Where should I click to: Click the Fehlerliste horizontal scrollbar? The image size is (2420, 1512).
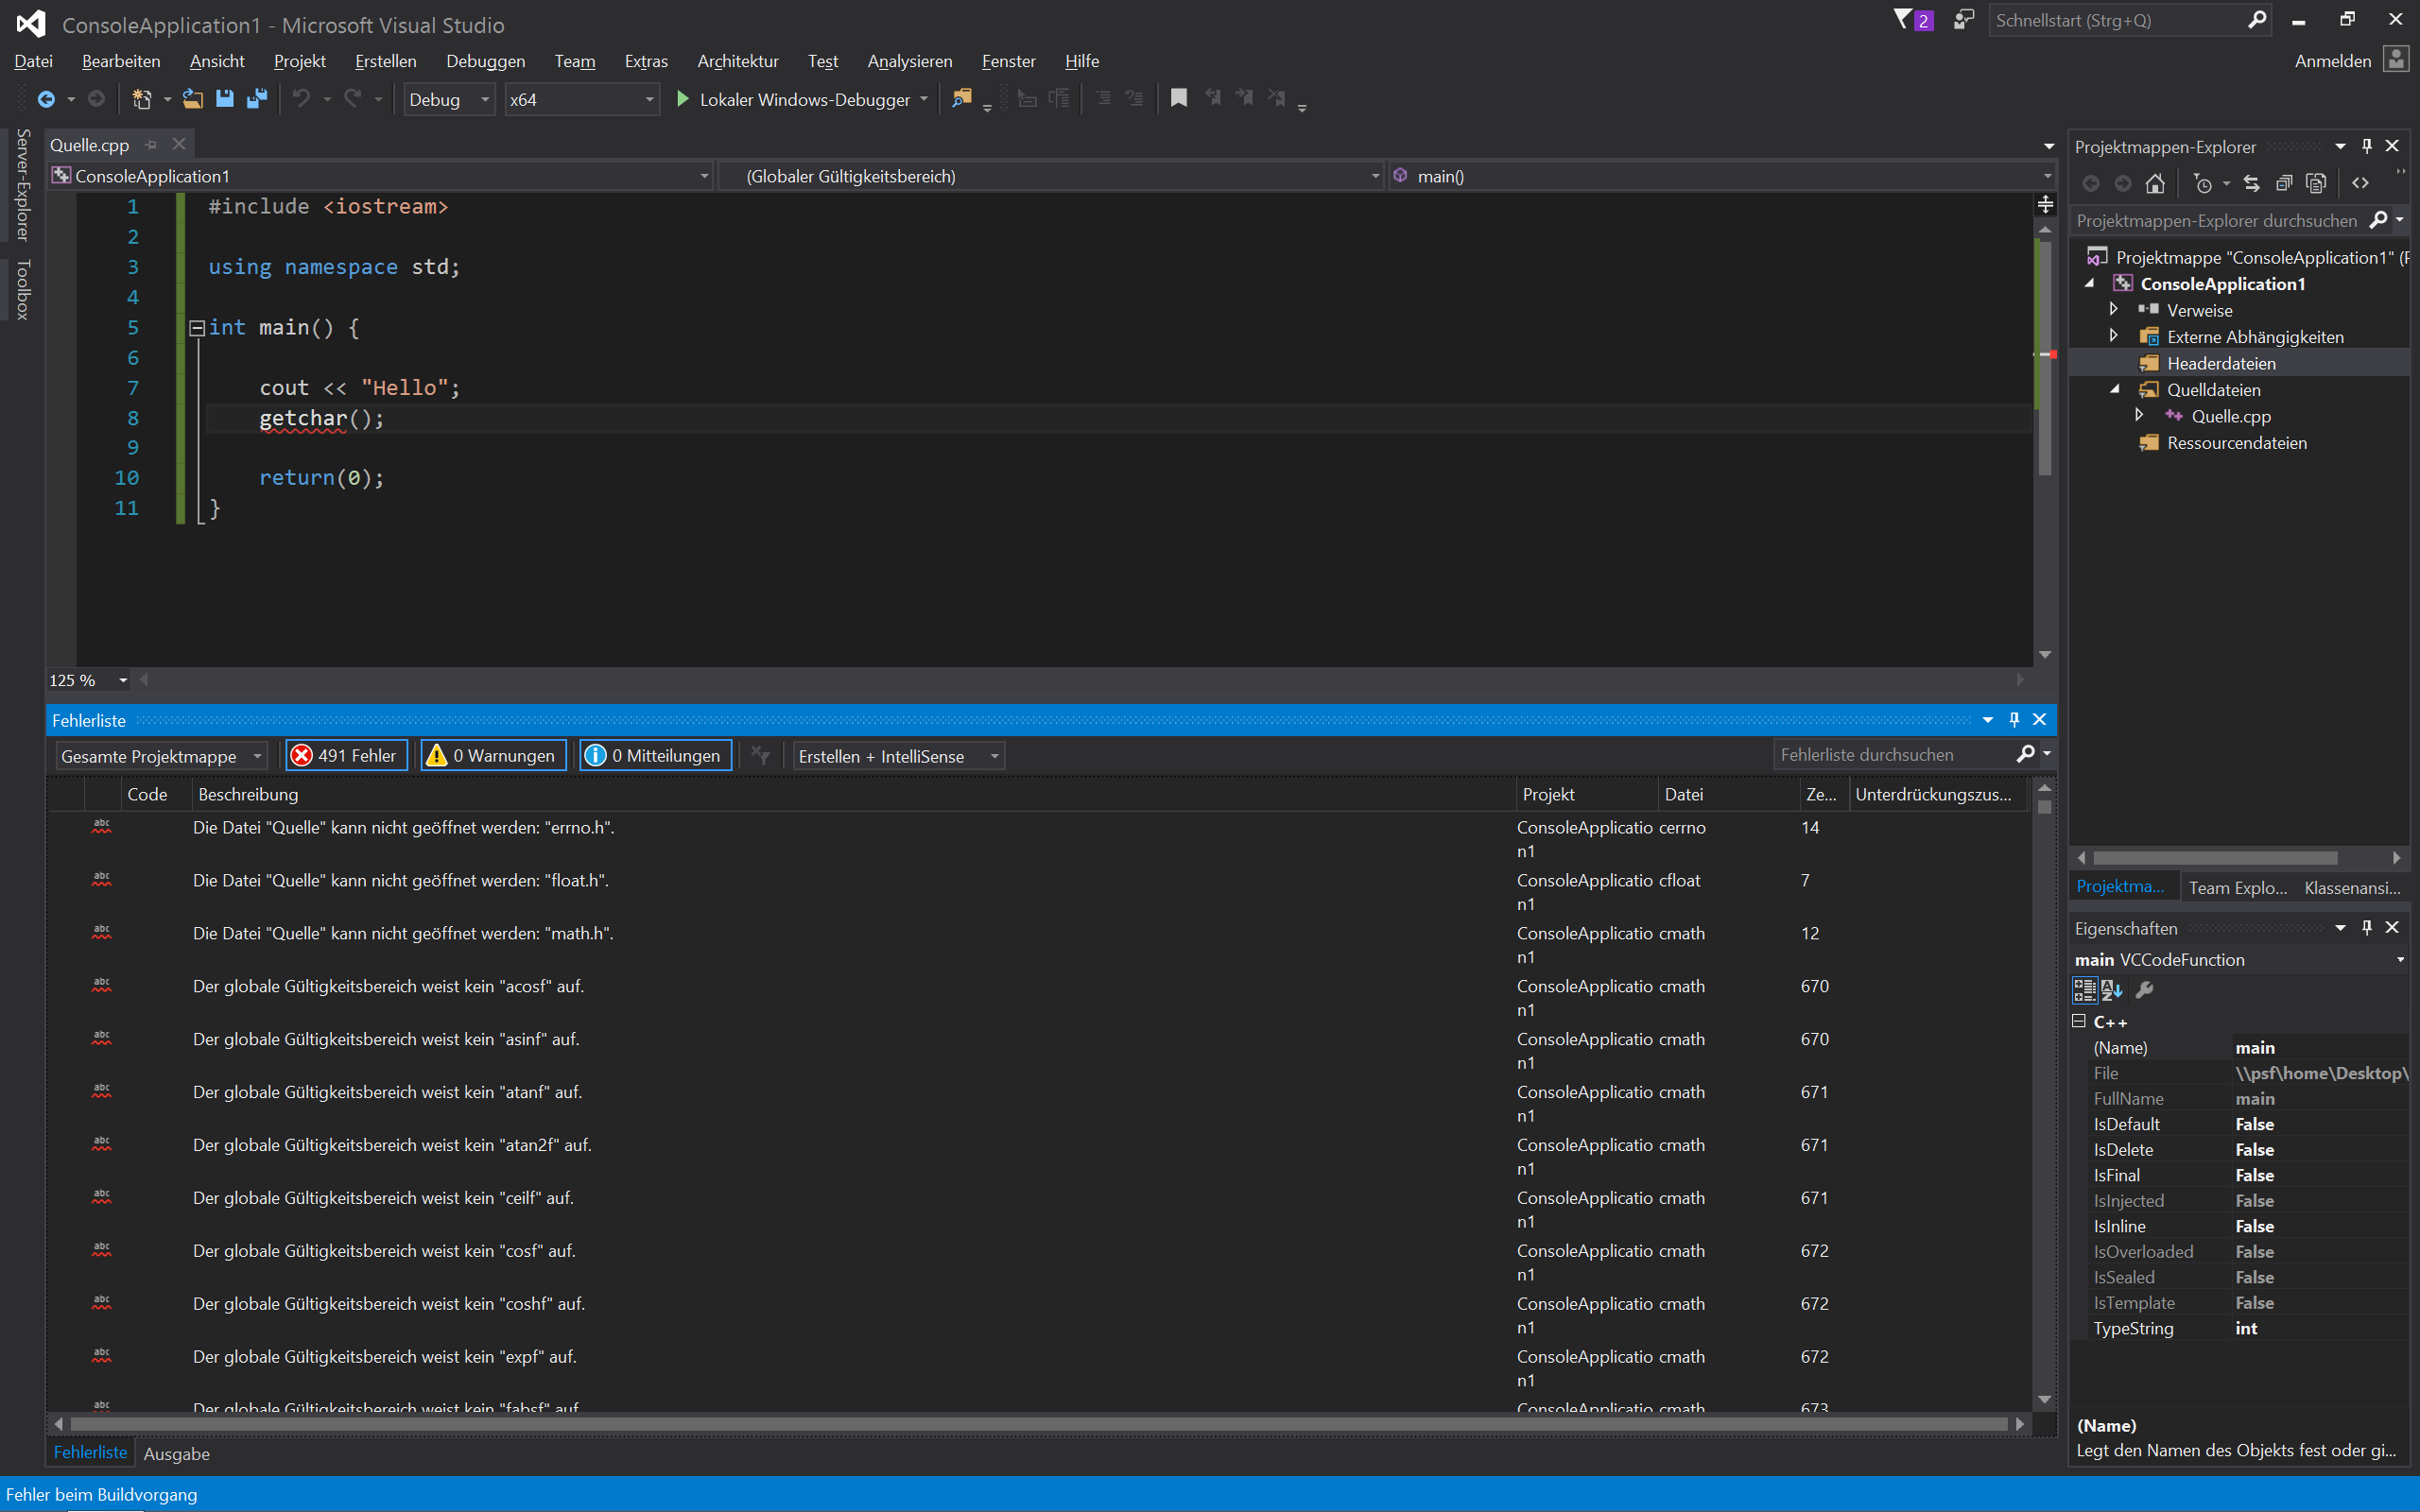(1039, 1423)
